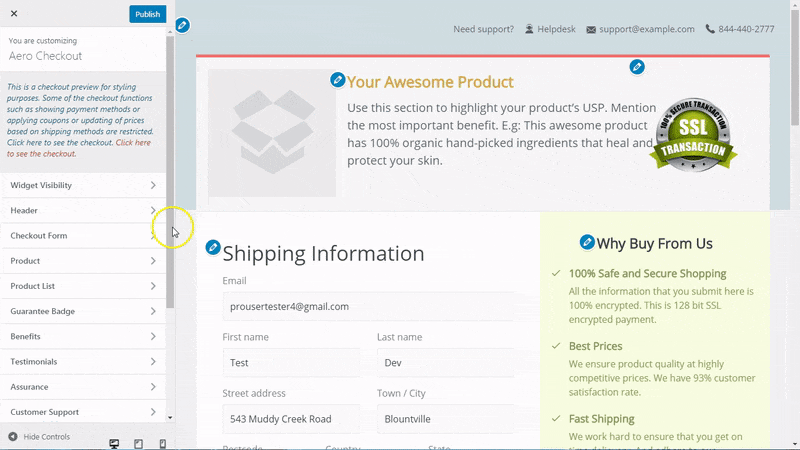Click the Street address field
The image size is (800, 450).
(291, 419)
